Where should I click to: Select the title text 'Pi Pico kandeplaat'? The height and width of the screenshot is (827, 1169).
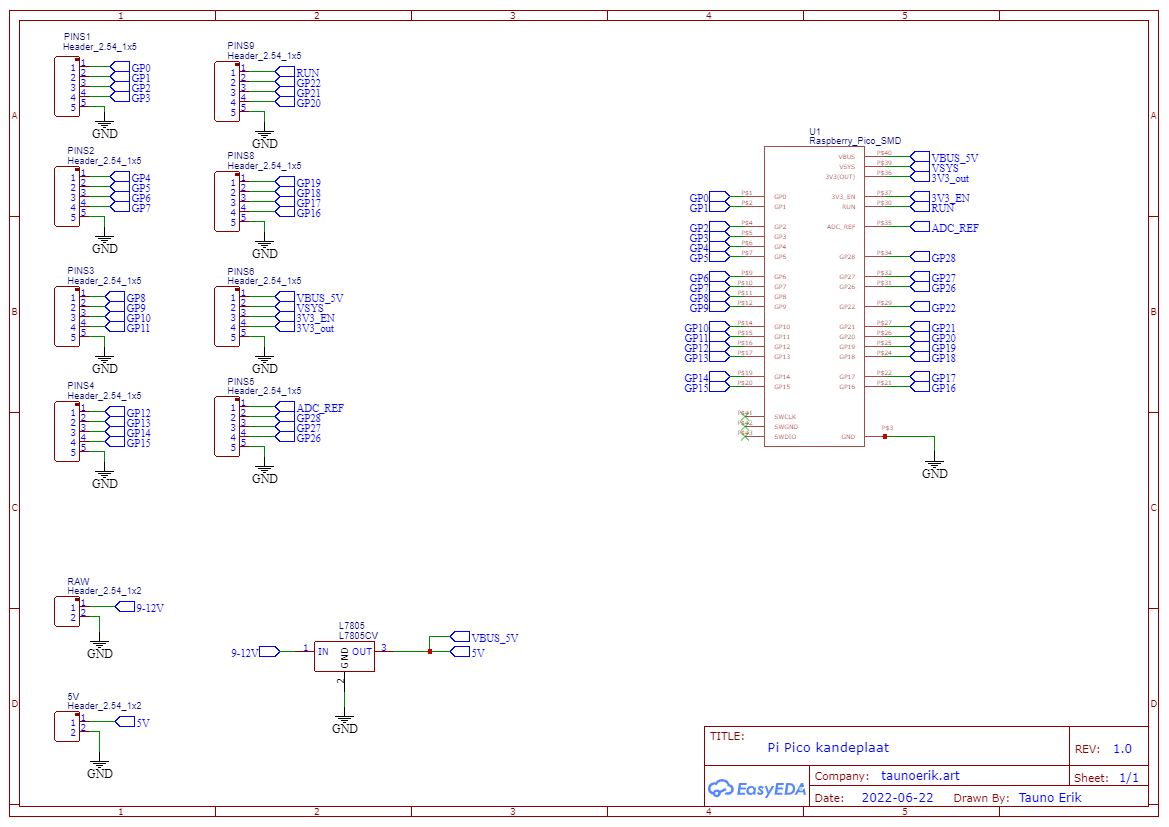pos(827,747)
